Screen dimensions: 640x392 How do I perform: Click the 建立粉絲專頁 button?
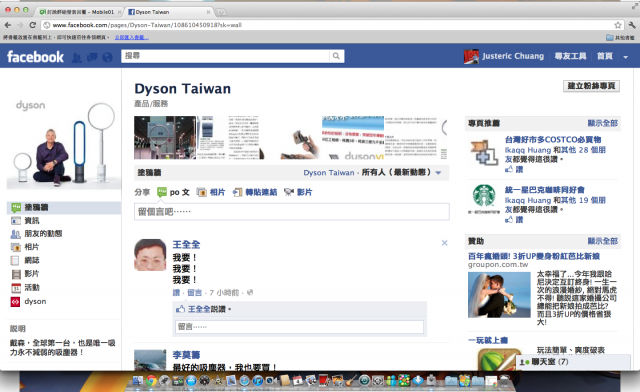pos(591,86)
